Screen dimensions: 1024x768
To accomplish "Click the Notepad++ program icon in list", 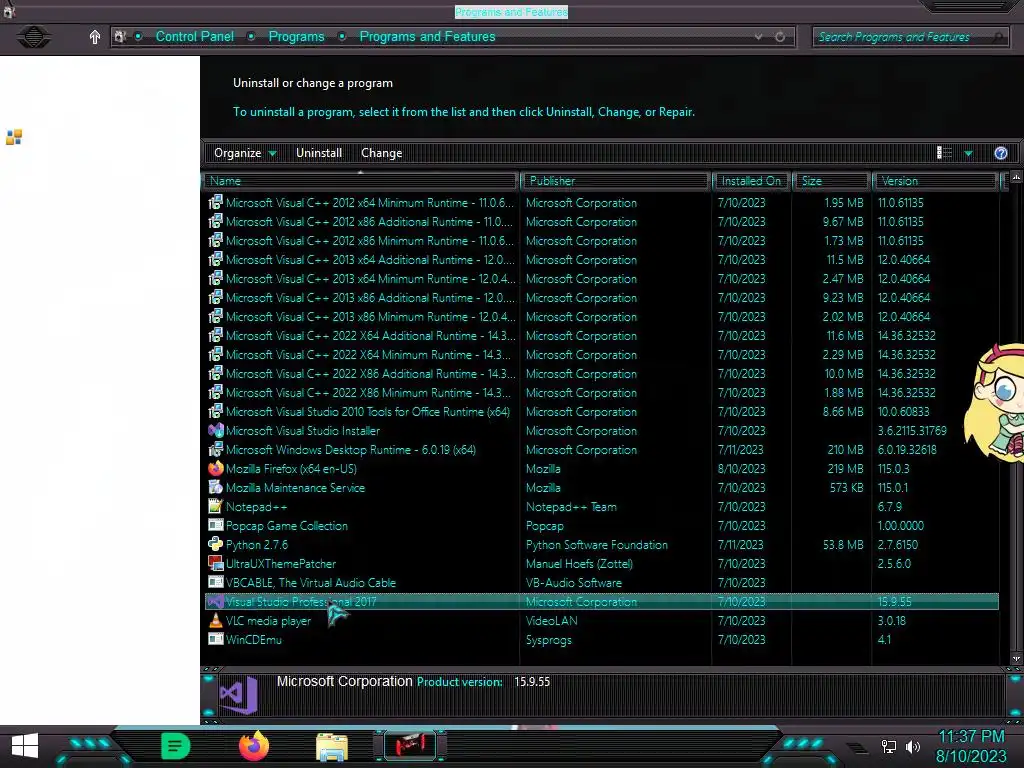I will pos(216,506).
